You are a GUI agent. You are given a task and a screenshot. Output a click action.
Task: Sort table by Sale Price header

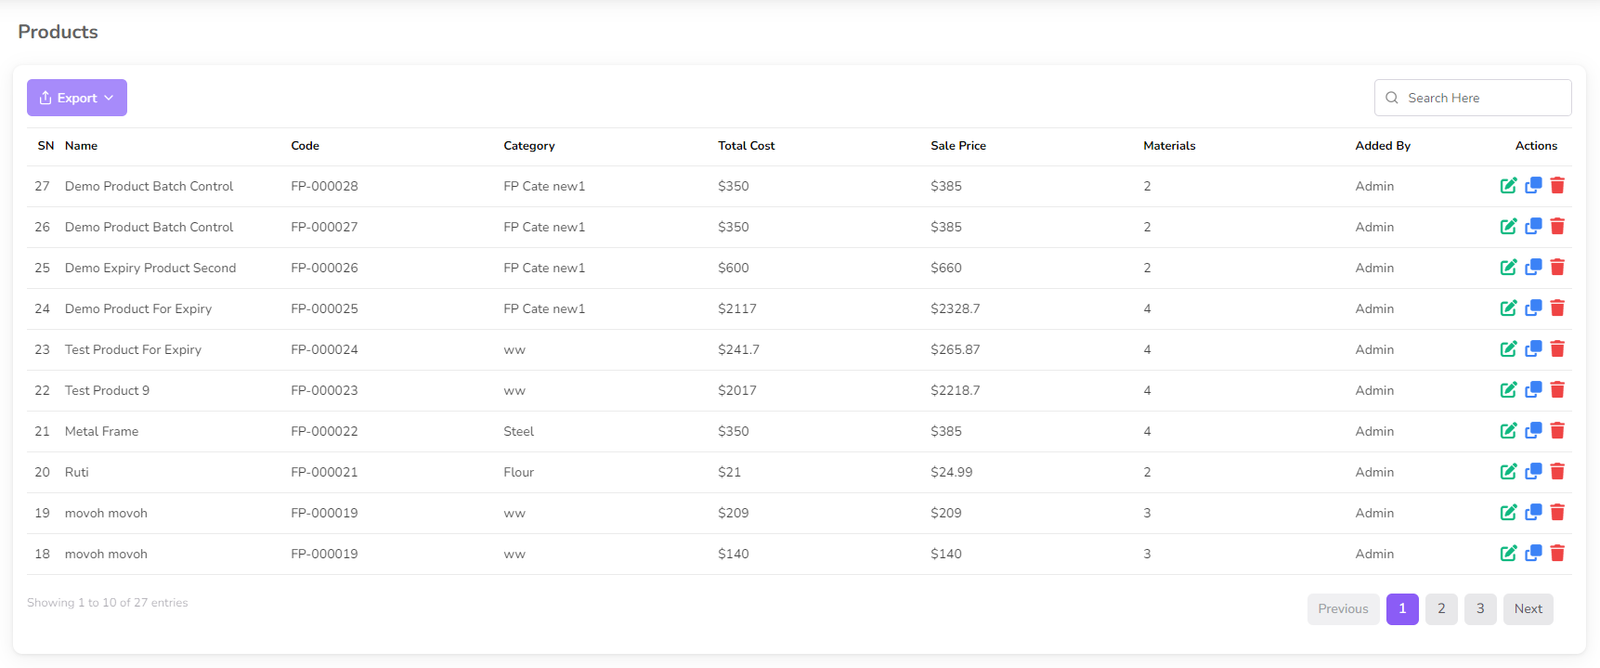tap(958, 146)
